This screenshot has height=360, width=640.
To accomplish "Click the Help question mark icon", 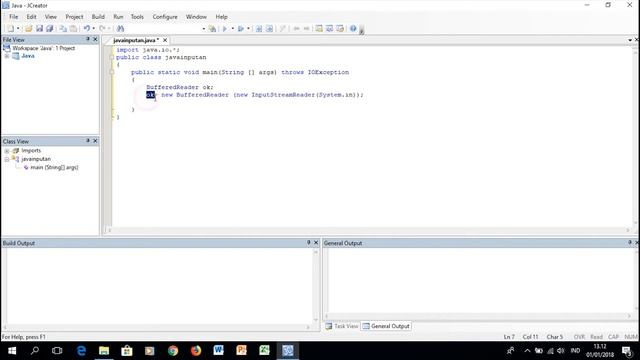I will coord(353,29).
